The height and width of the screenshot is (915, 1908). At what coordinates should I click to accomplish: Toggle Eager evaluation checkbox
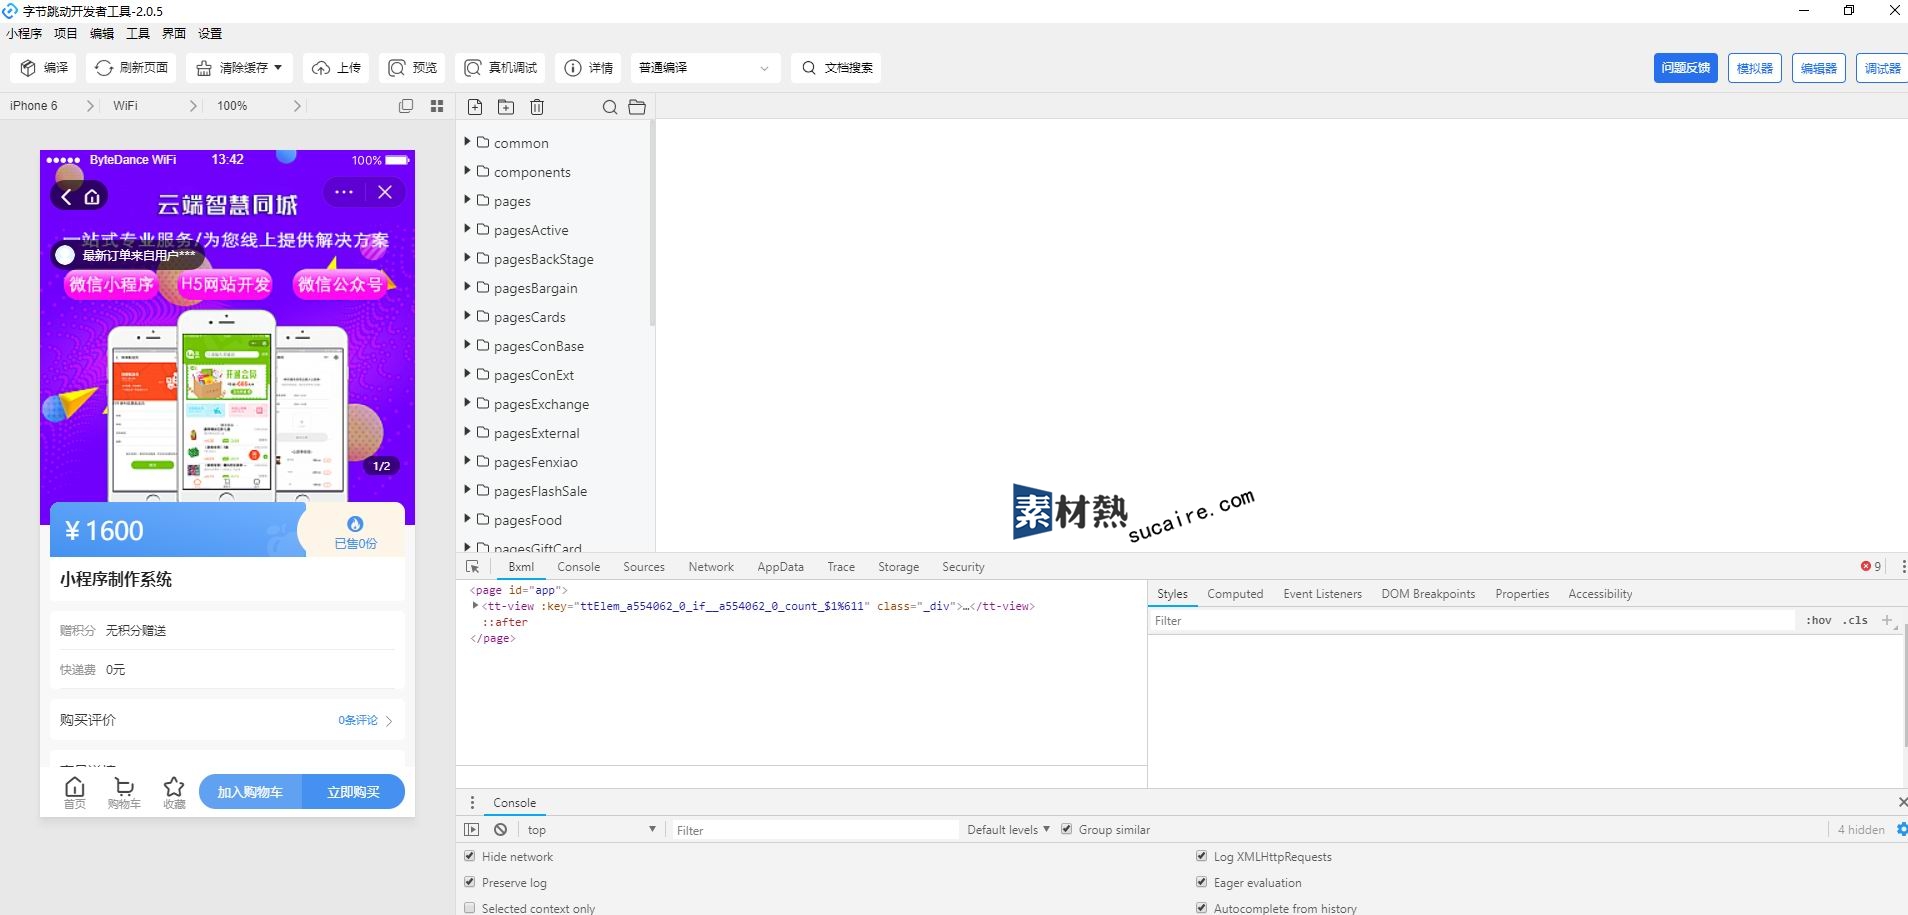point(1202,882)
